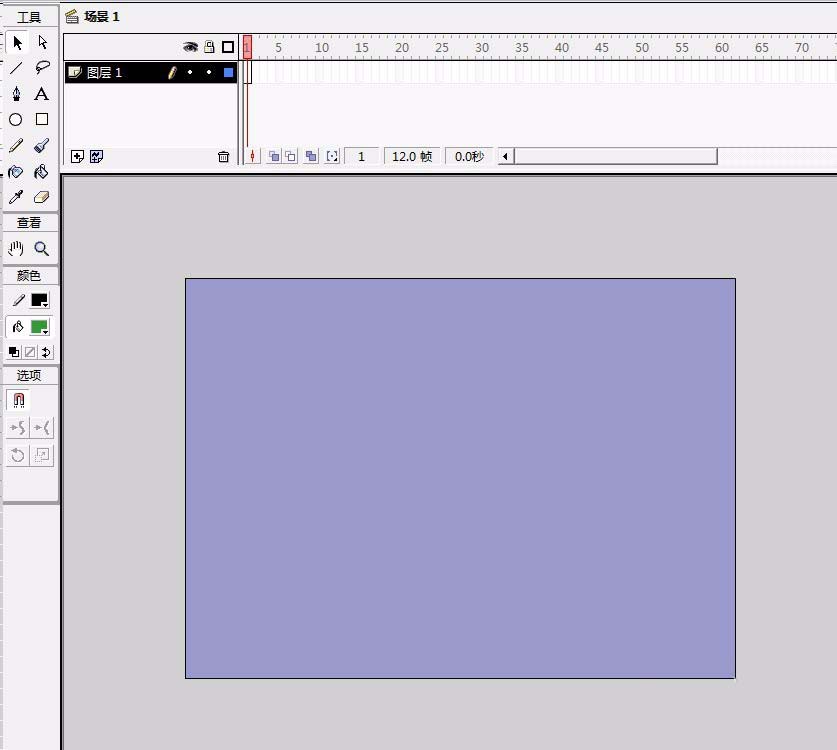Viewport: 837px width, 750px height.
Task: Click the red playhead at frame 1
Action: [x=247, y=47]
